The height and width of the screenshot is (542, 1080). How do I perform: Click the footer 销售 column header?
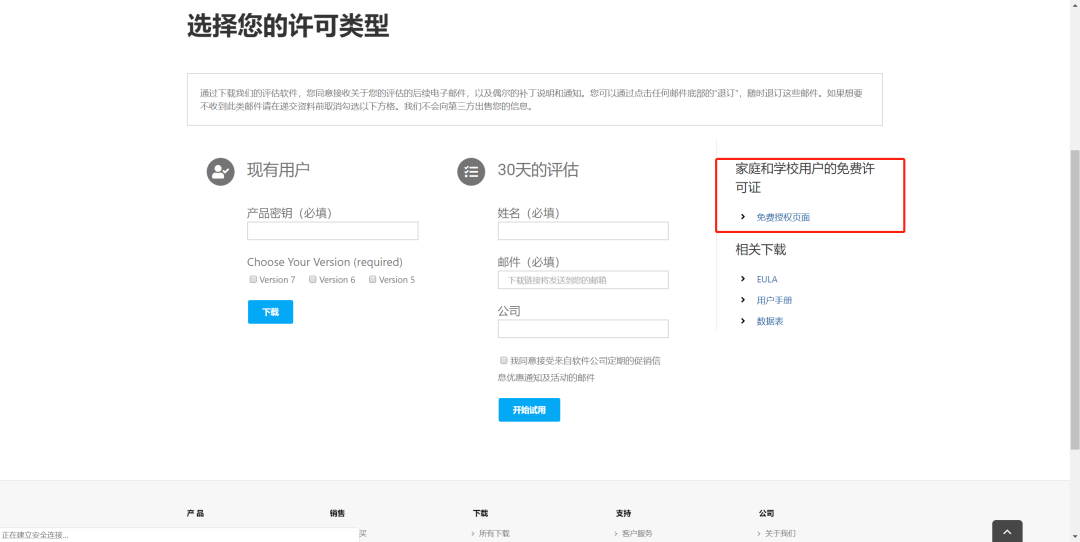338,513
